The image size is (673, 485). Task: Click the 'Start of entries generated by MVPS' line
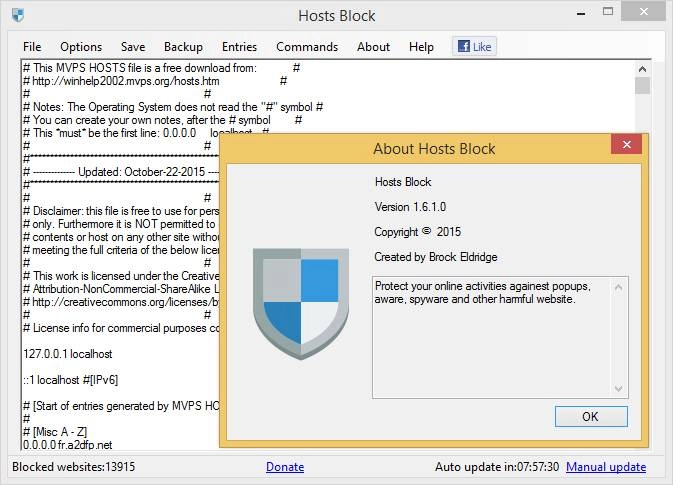pyautogui.click(x=121, y=406)
